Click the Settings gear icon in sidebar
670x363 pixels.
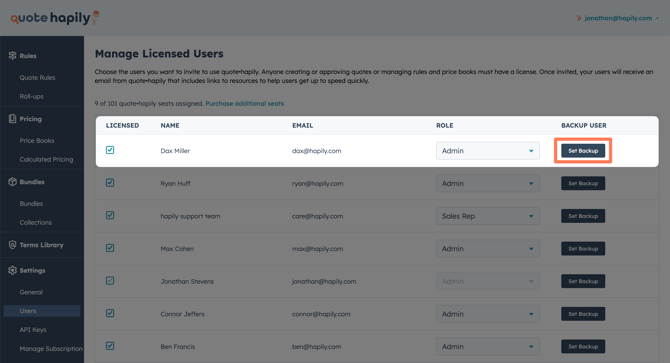click(12, 270)
